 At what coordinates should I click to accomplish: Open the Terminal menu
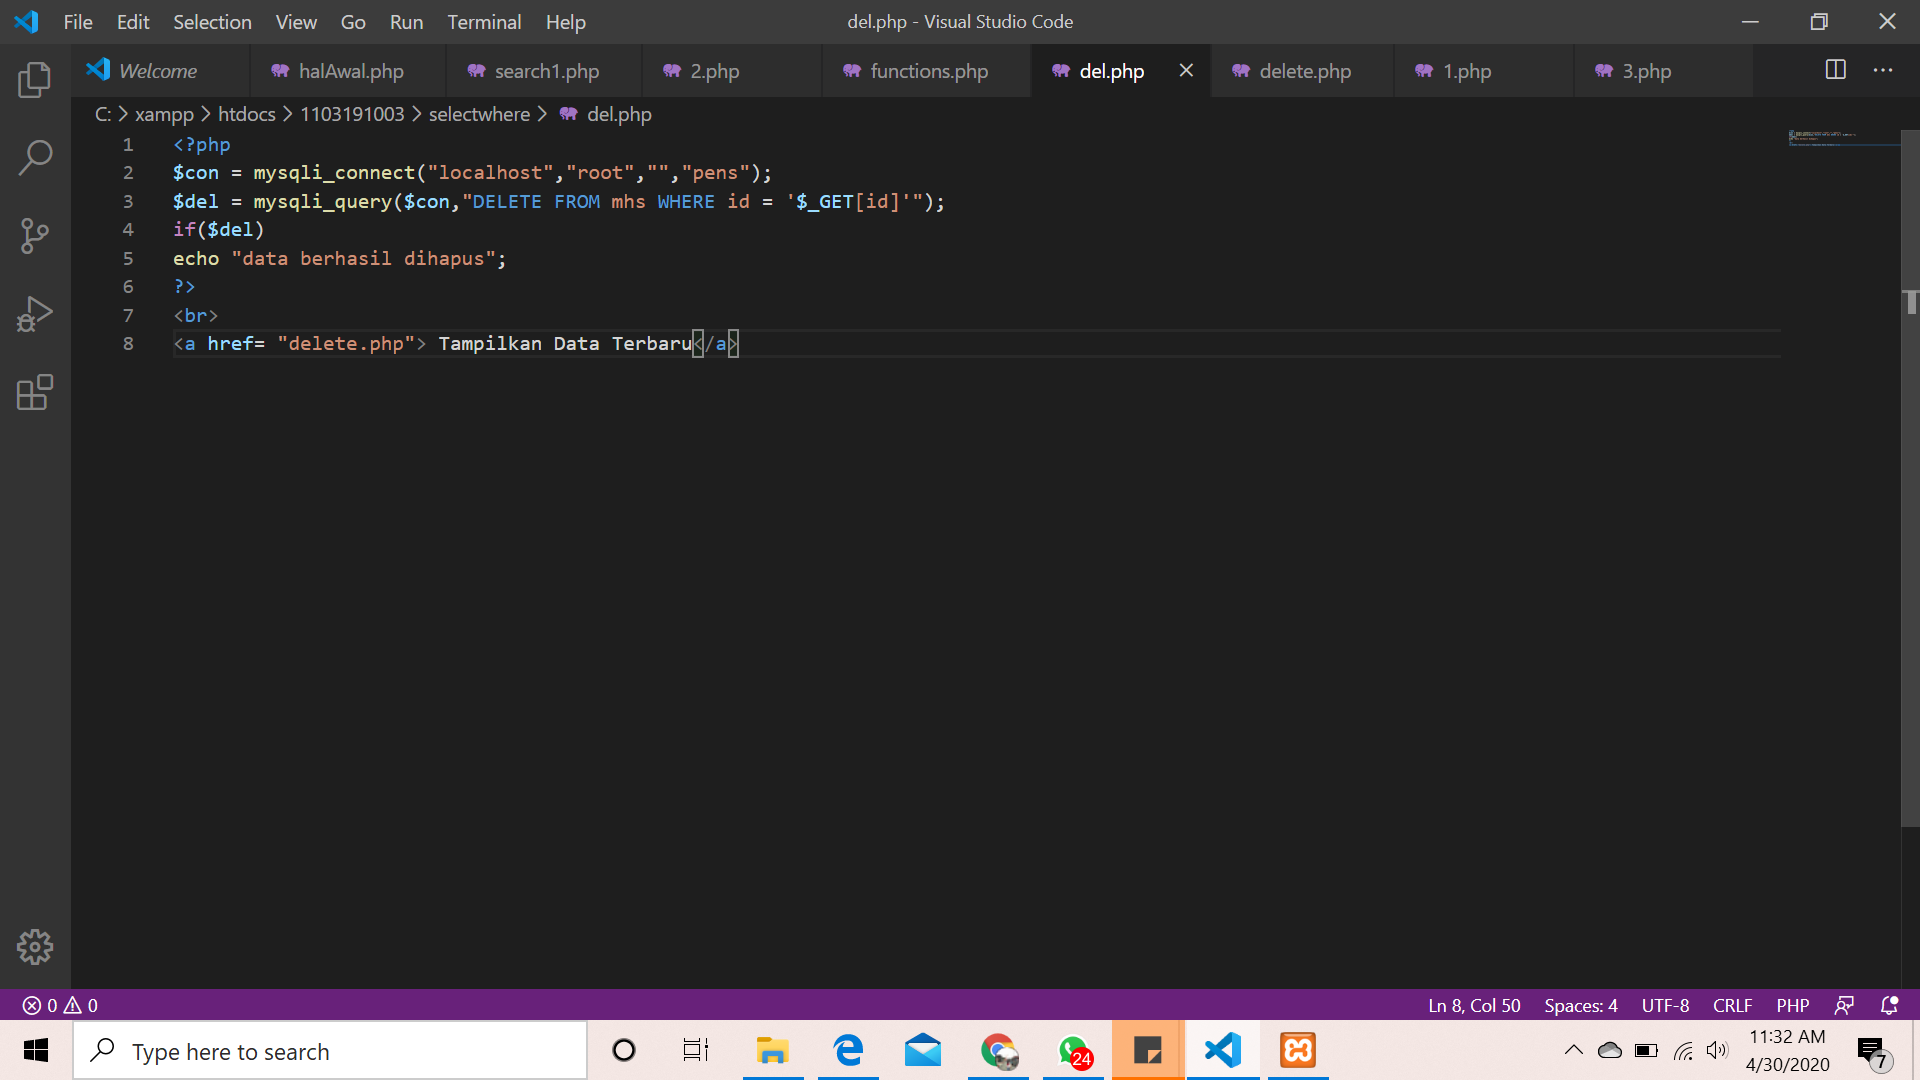click(483, 22)
